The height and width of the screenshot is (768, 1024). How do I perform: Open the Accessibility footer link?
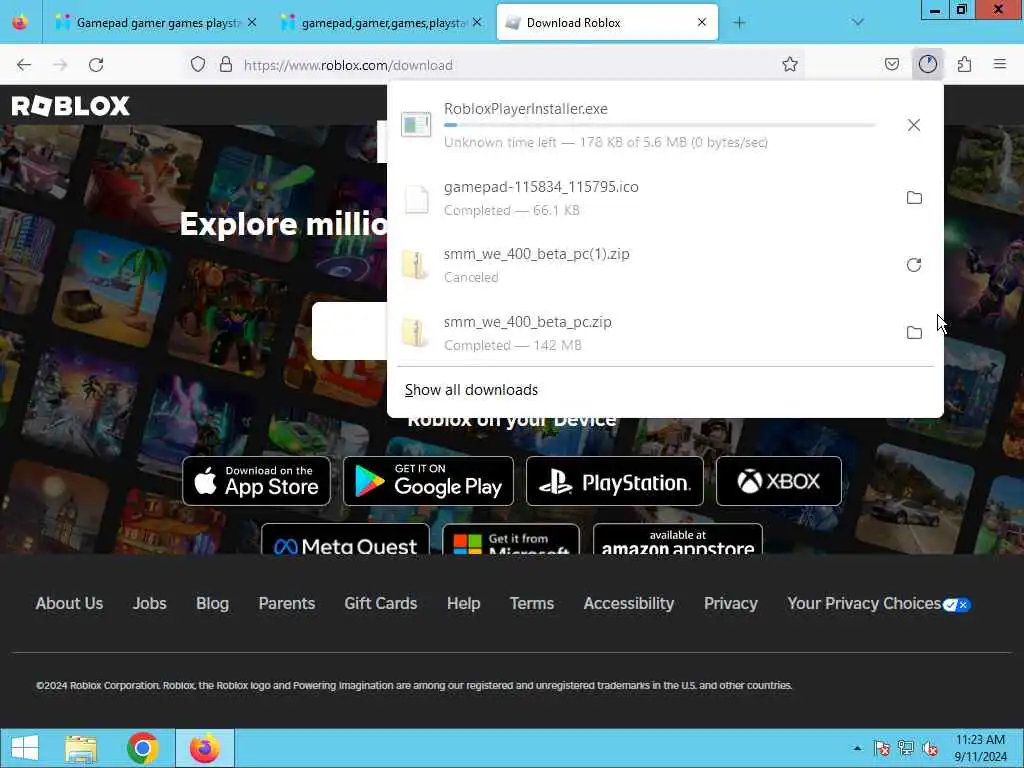click(629, 603)
